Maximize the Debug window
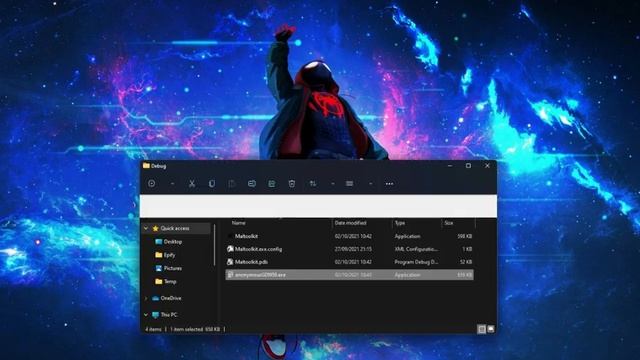Image resolution: width=640 pixels, height=360 pixels. [468, 166]
